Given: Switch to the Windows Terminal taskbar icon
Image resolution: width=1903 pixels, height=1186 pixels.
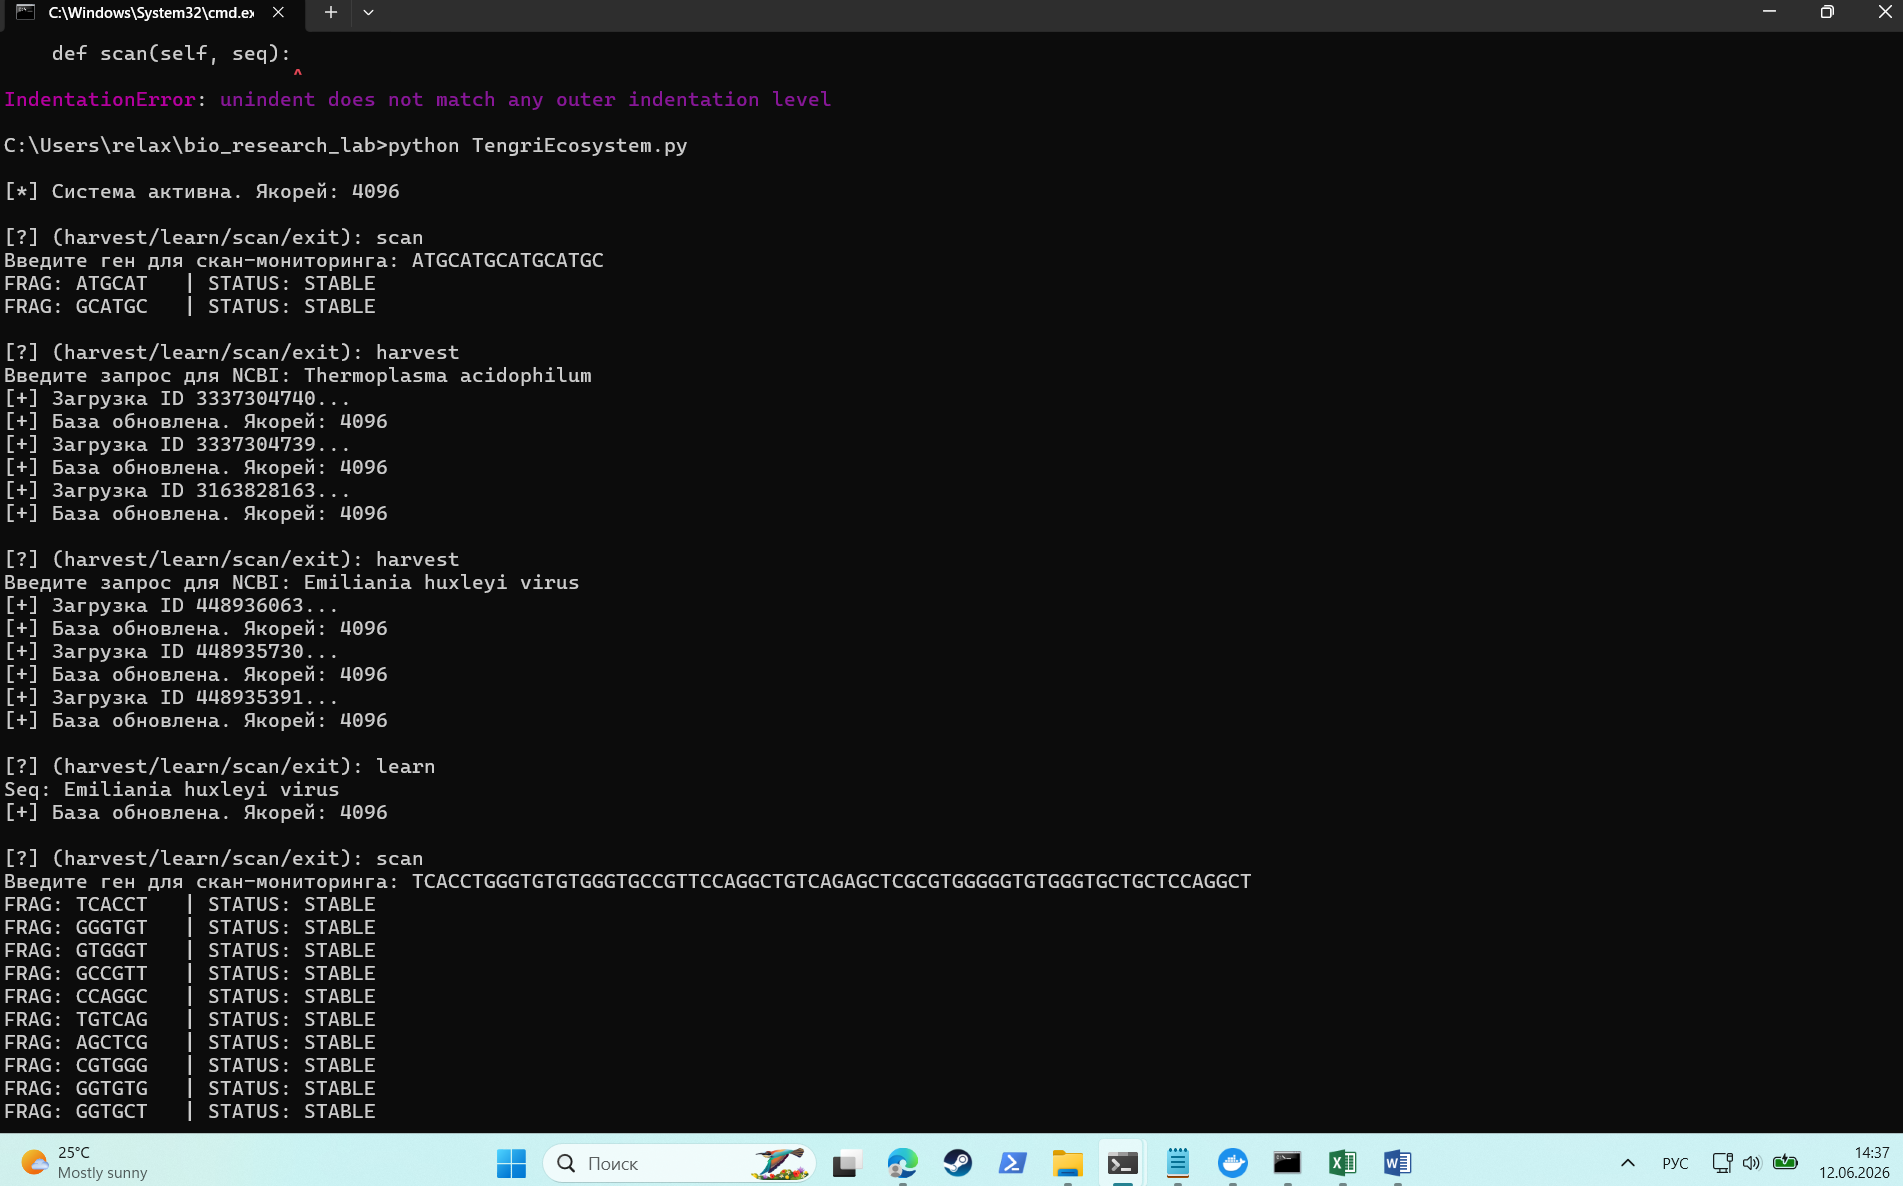Looking at the screenshot, I should click(1122, 1163).
